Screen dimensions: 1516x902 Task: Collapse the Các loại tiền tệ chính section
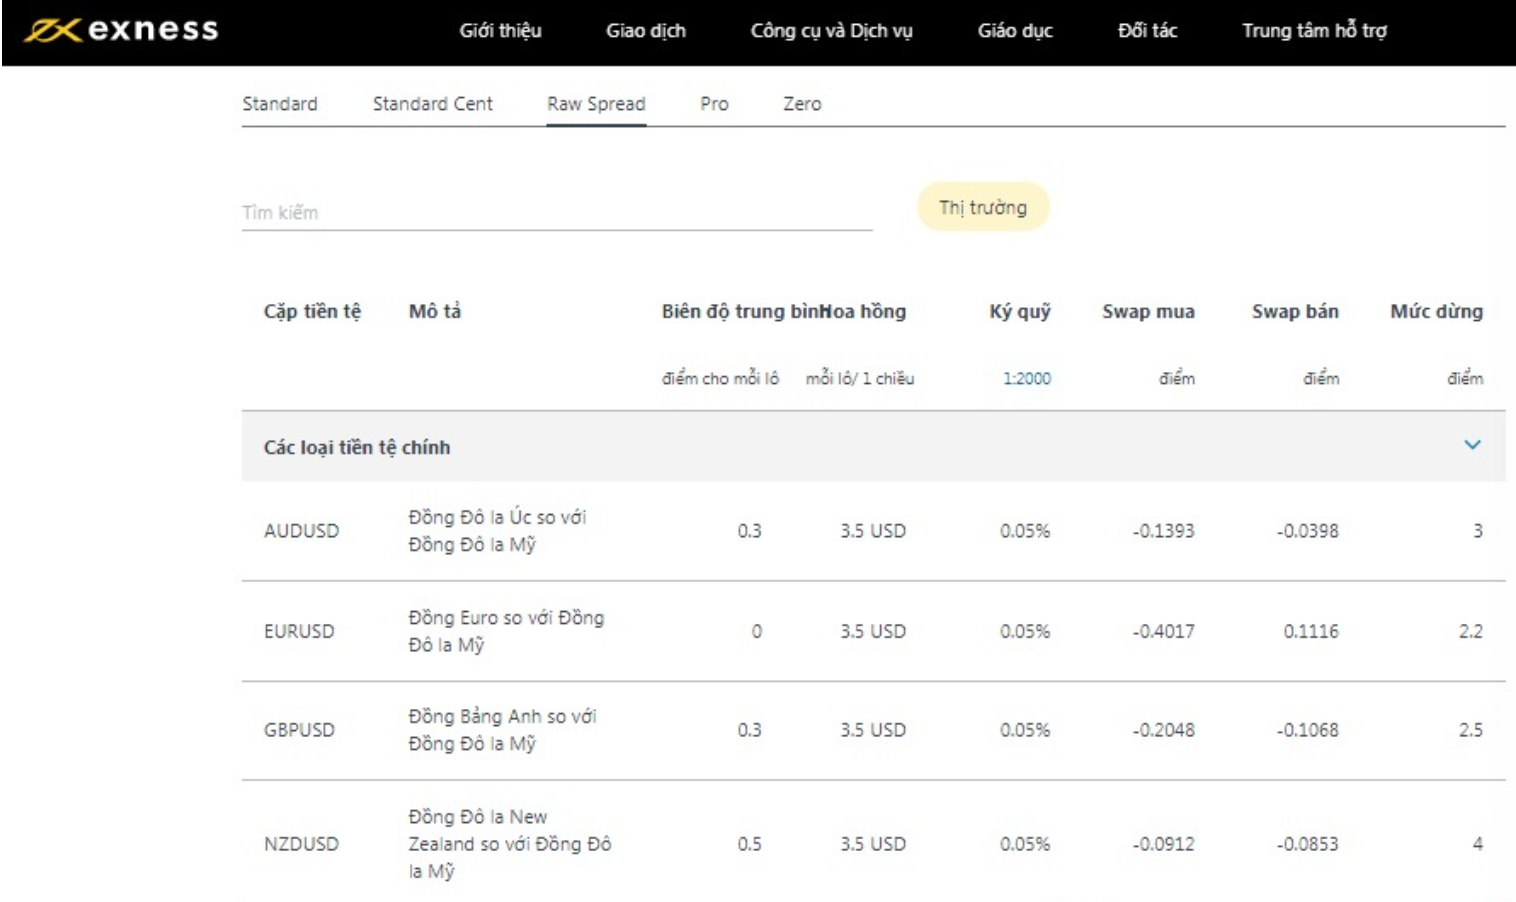[x=1472, y=445]
